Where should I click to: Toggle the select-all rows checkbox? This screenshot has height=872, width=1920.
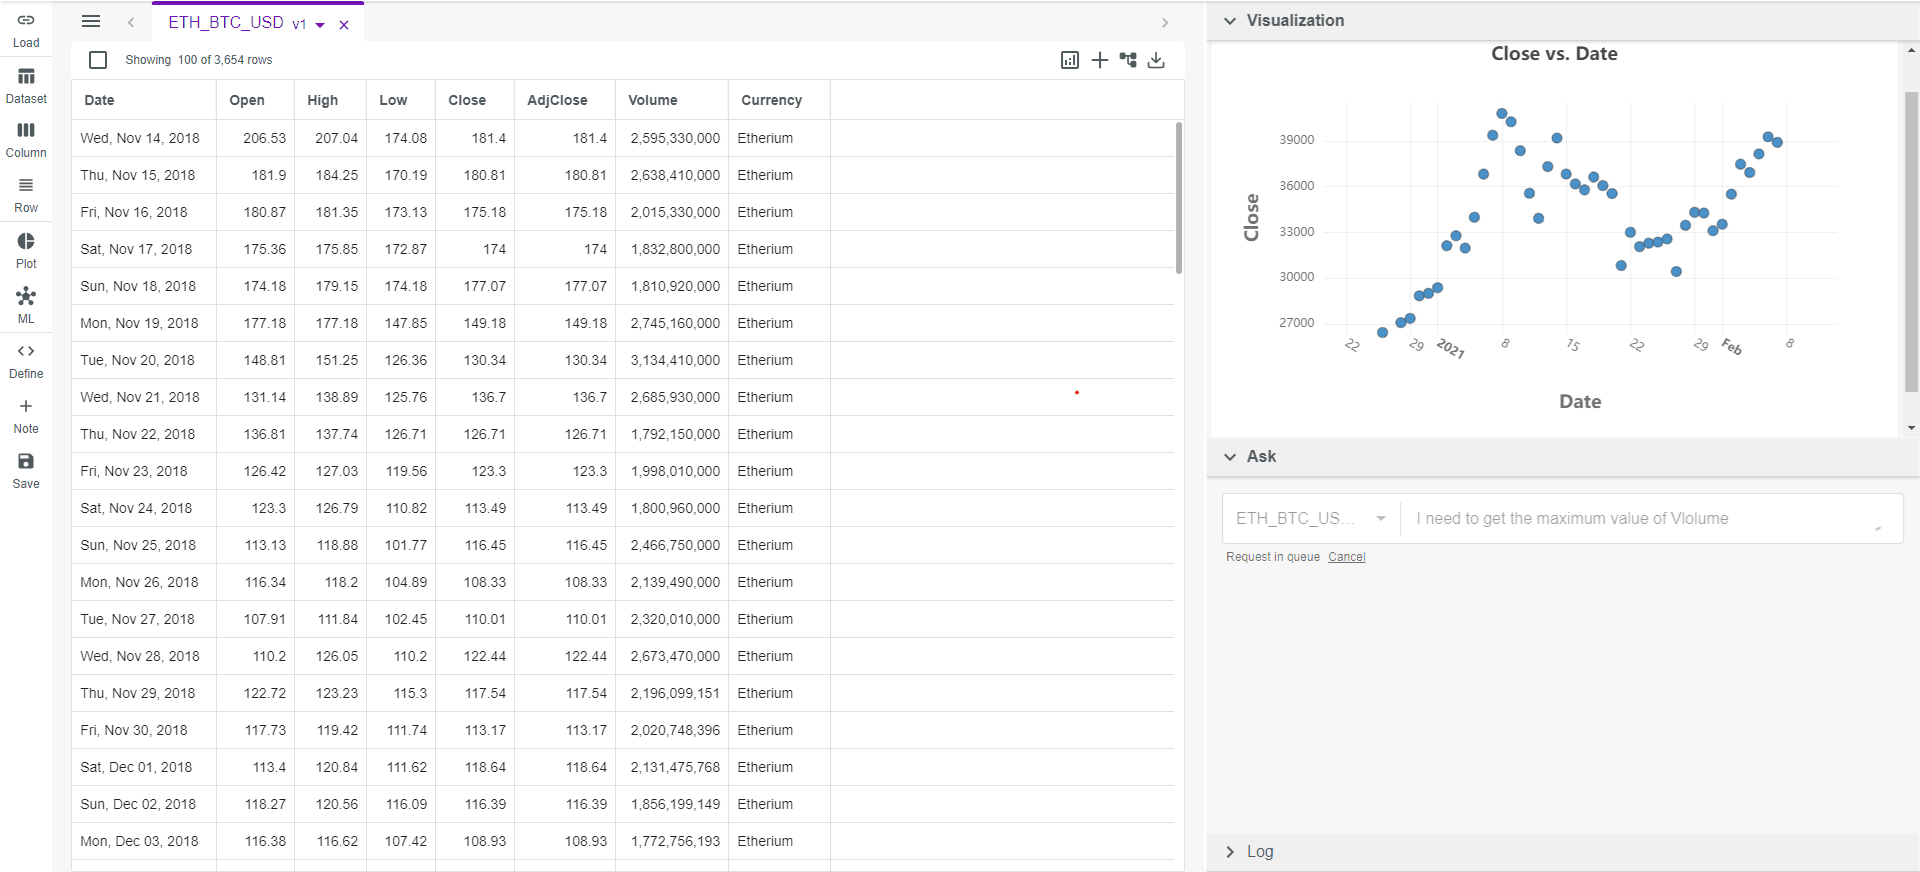[x=98, y=60]
